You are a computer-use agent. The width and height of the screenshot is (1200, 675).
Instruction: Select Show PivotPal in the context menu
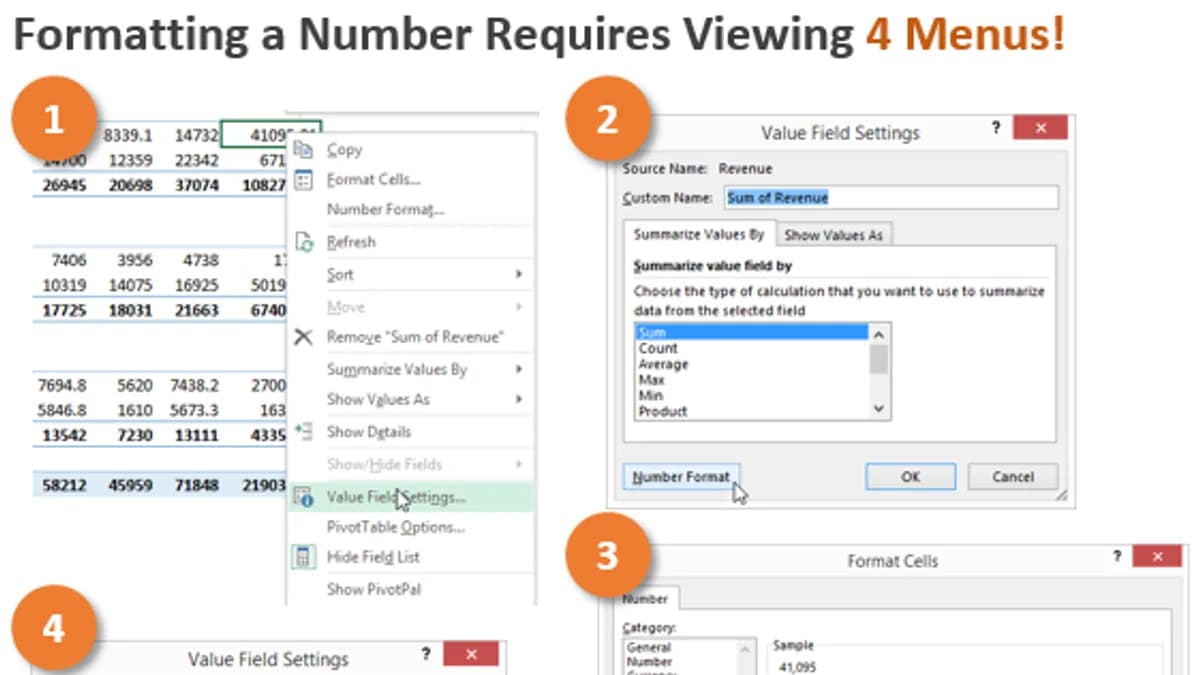[373, 589]
